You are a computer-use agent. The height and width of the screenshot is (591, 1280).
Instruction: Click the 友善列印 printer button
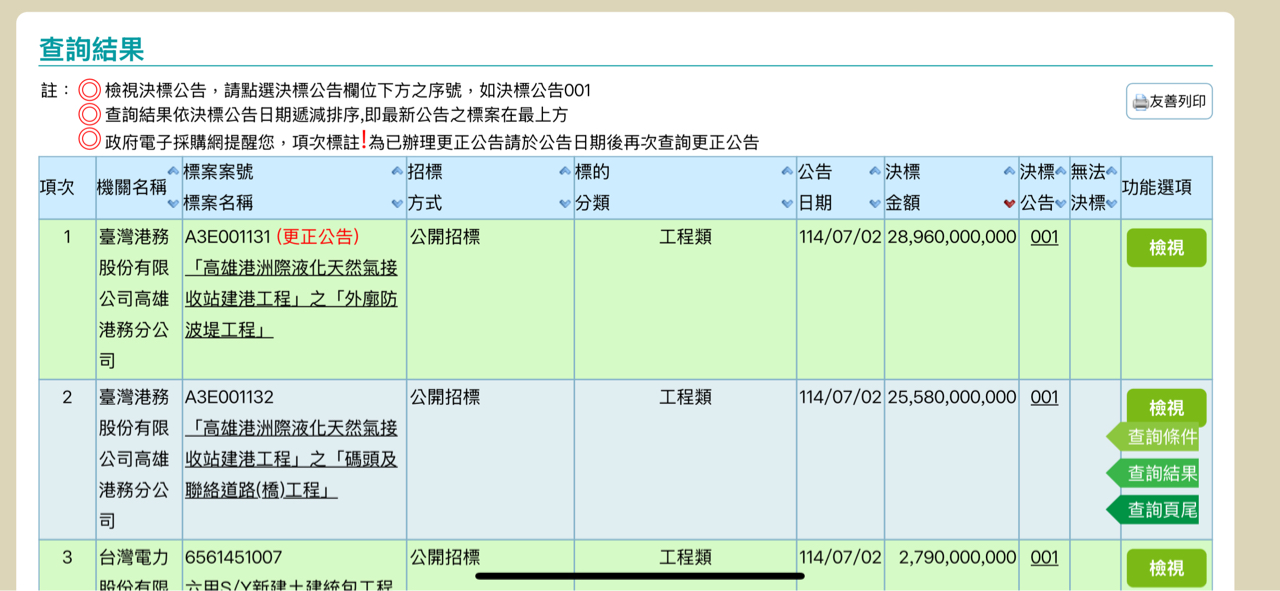(1169, 101)
